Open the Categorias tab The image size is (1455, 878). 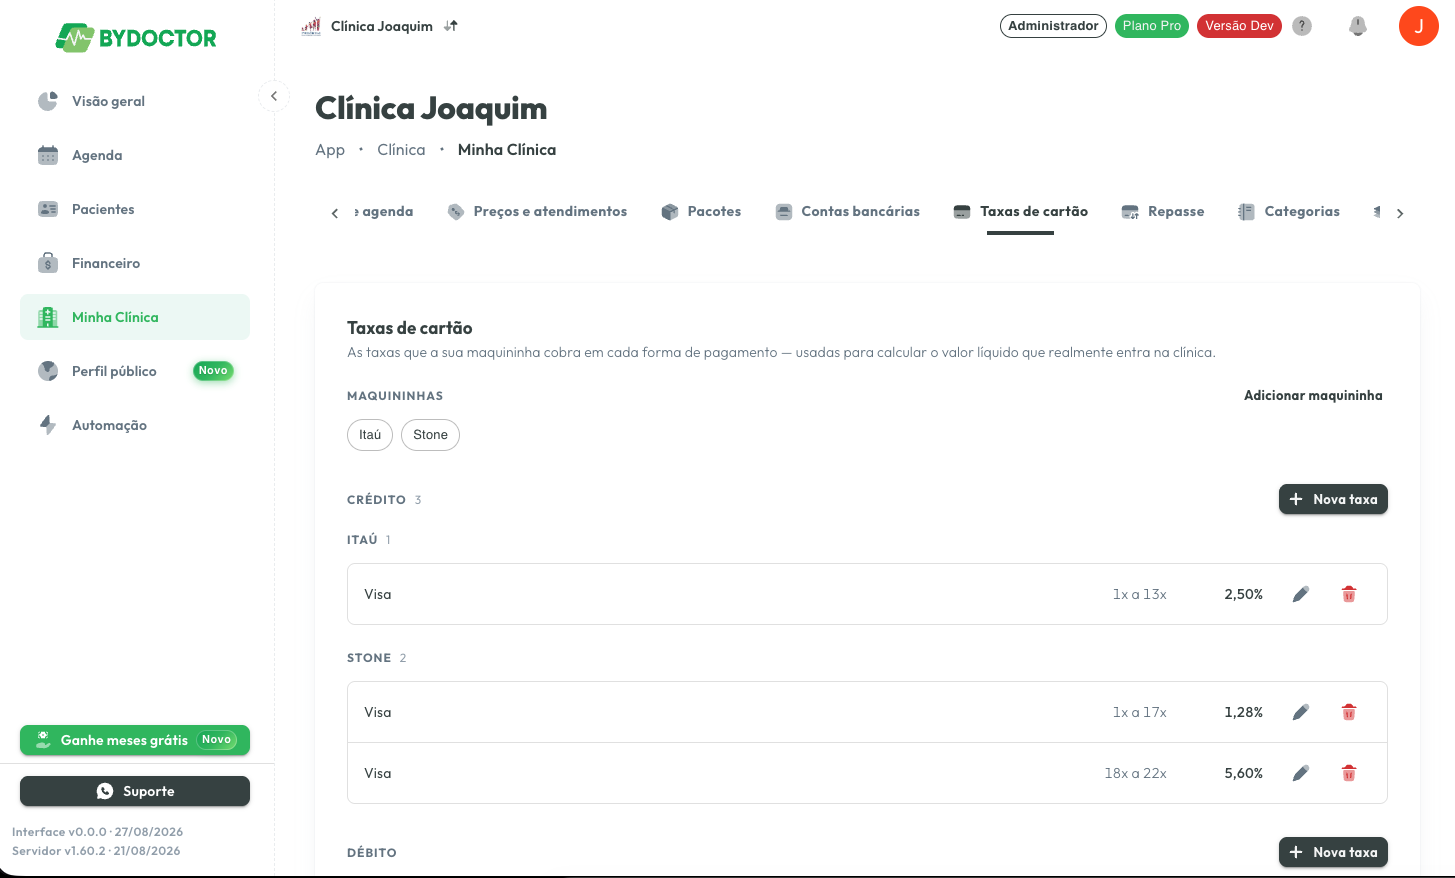pyautogui.click(x=1288, y=212)
